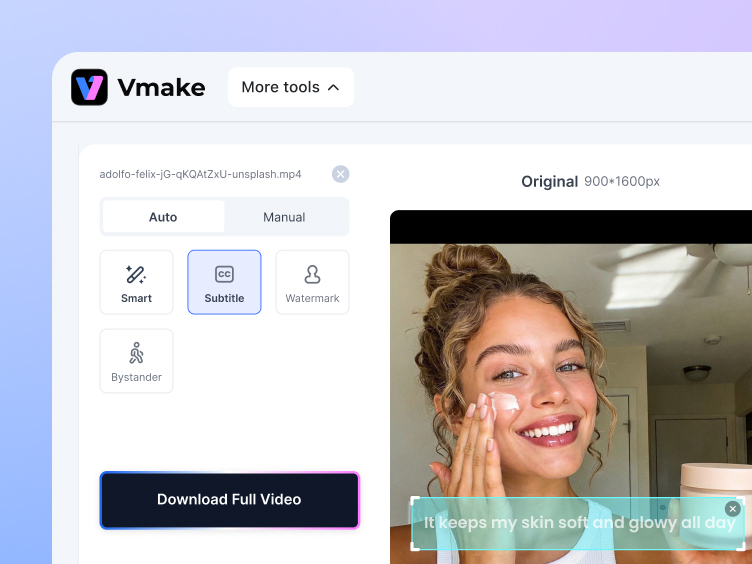Click the Vmake wordmark text
The height and width of the screenshot is (564, 752).
click(161, 88)
